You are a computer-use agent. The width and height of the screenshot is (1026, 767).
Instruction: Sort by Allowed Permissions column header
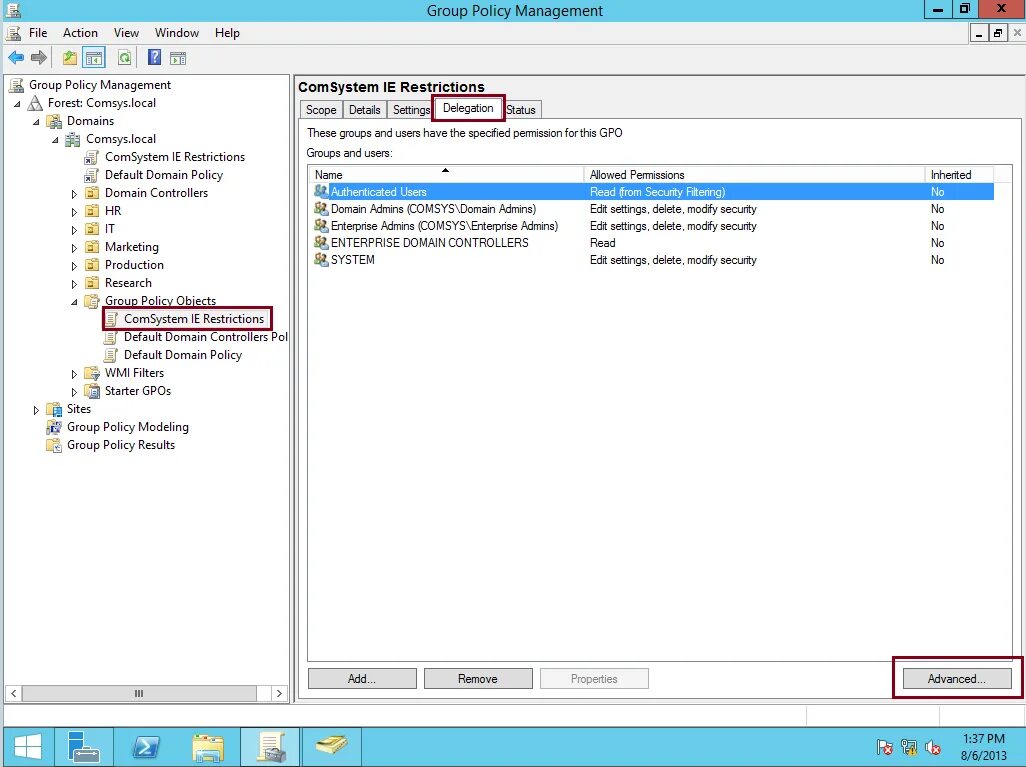click(x=754, y=174)
